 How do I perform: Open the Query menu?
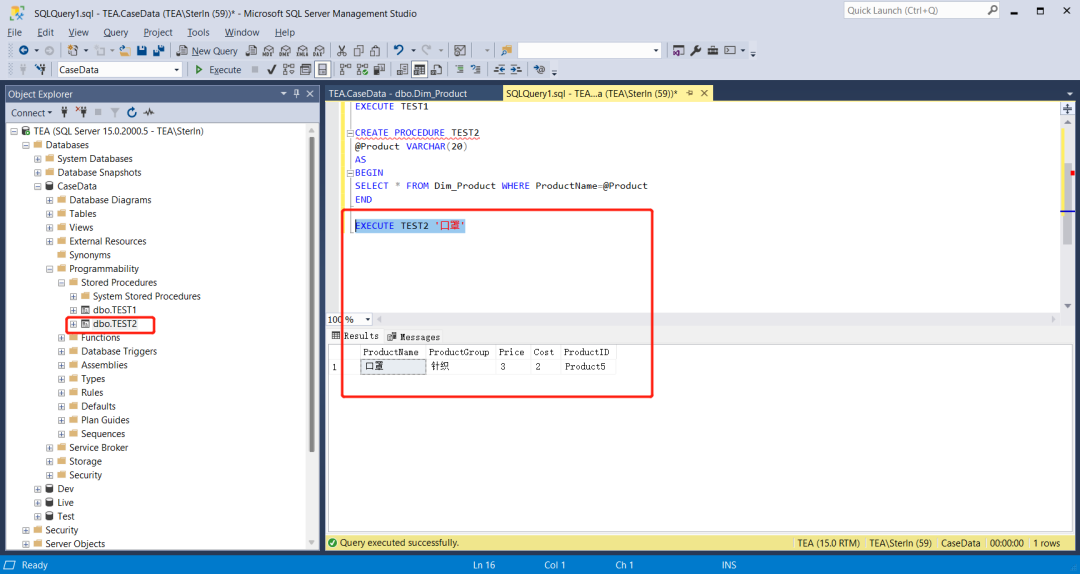point(115,32)
